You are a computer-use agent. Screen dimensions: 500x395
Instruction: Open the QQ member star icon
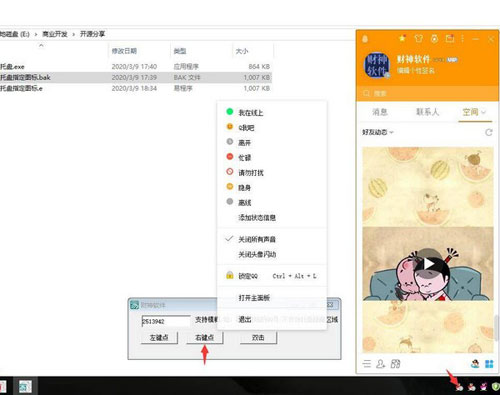coord(403,39)
